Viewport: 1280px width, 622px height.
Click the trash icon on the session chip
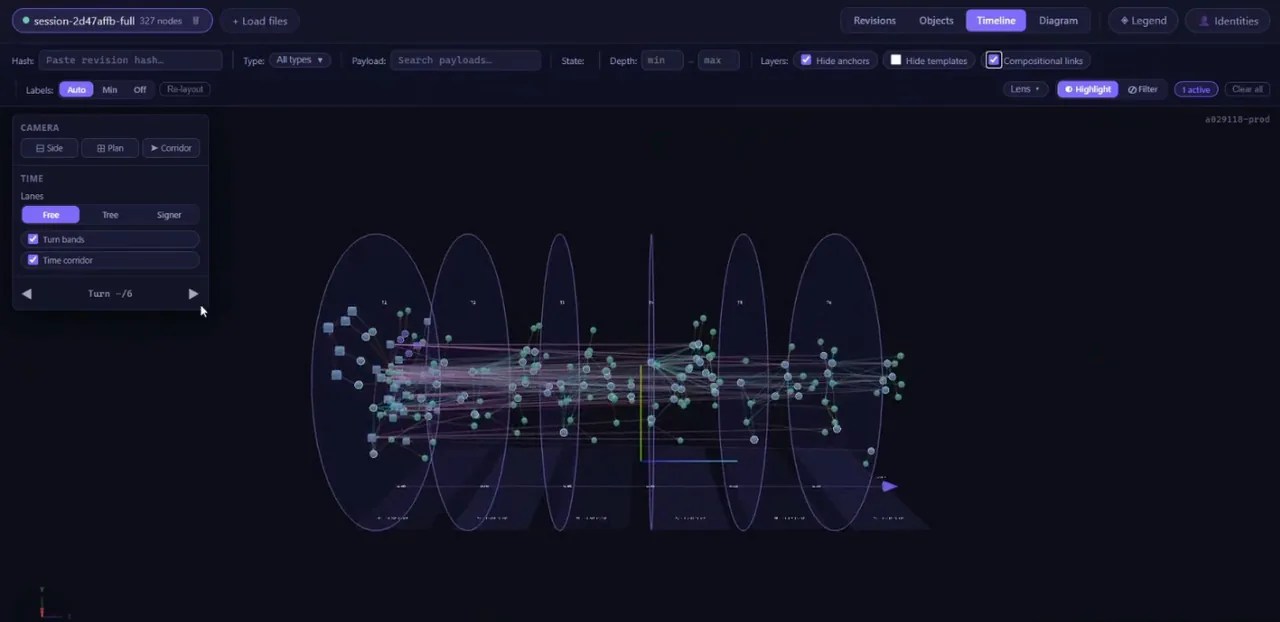pos(196,20)
